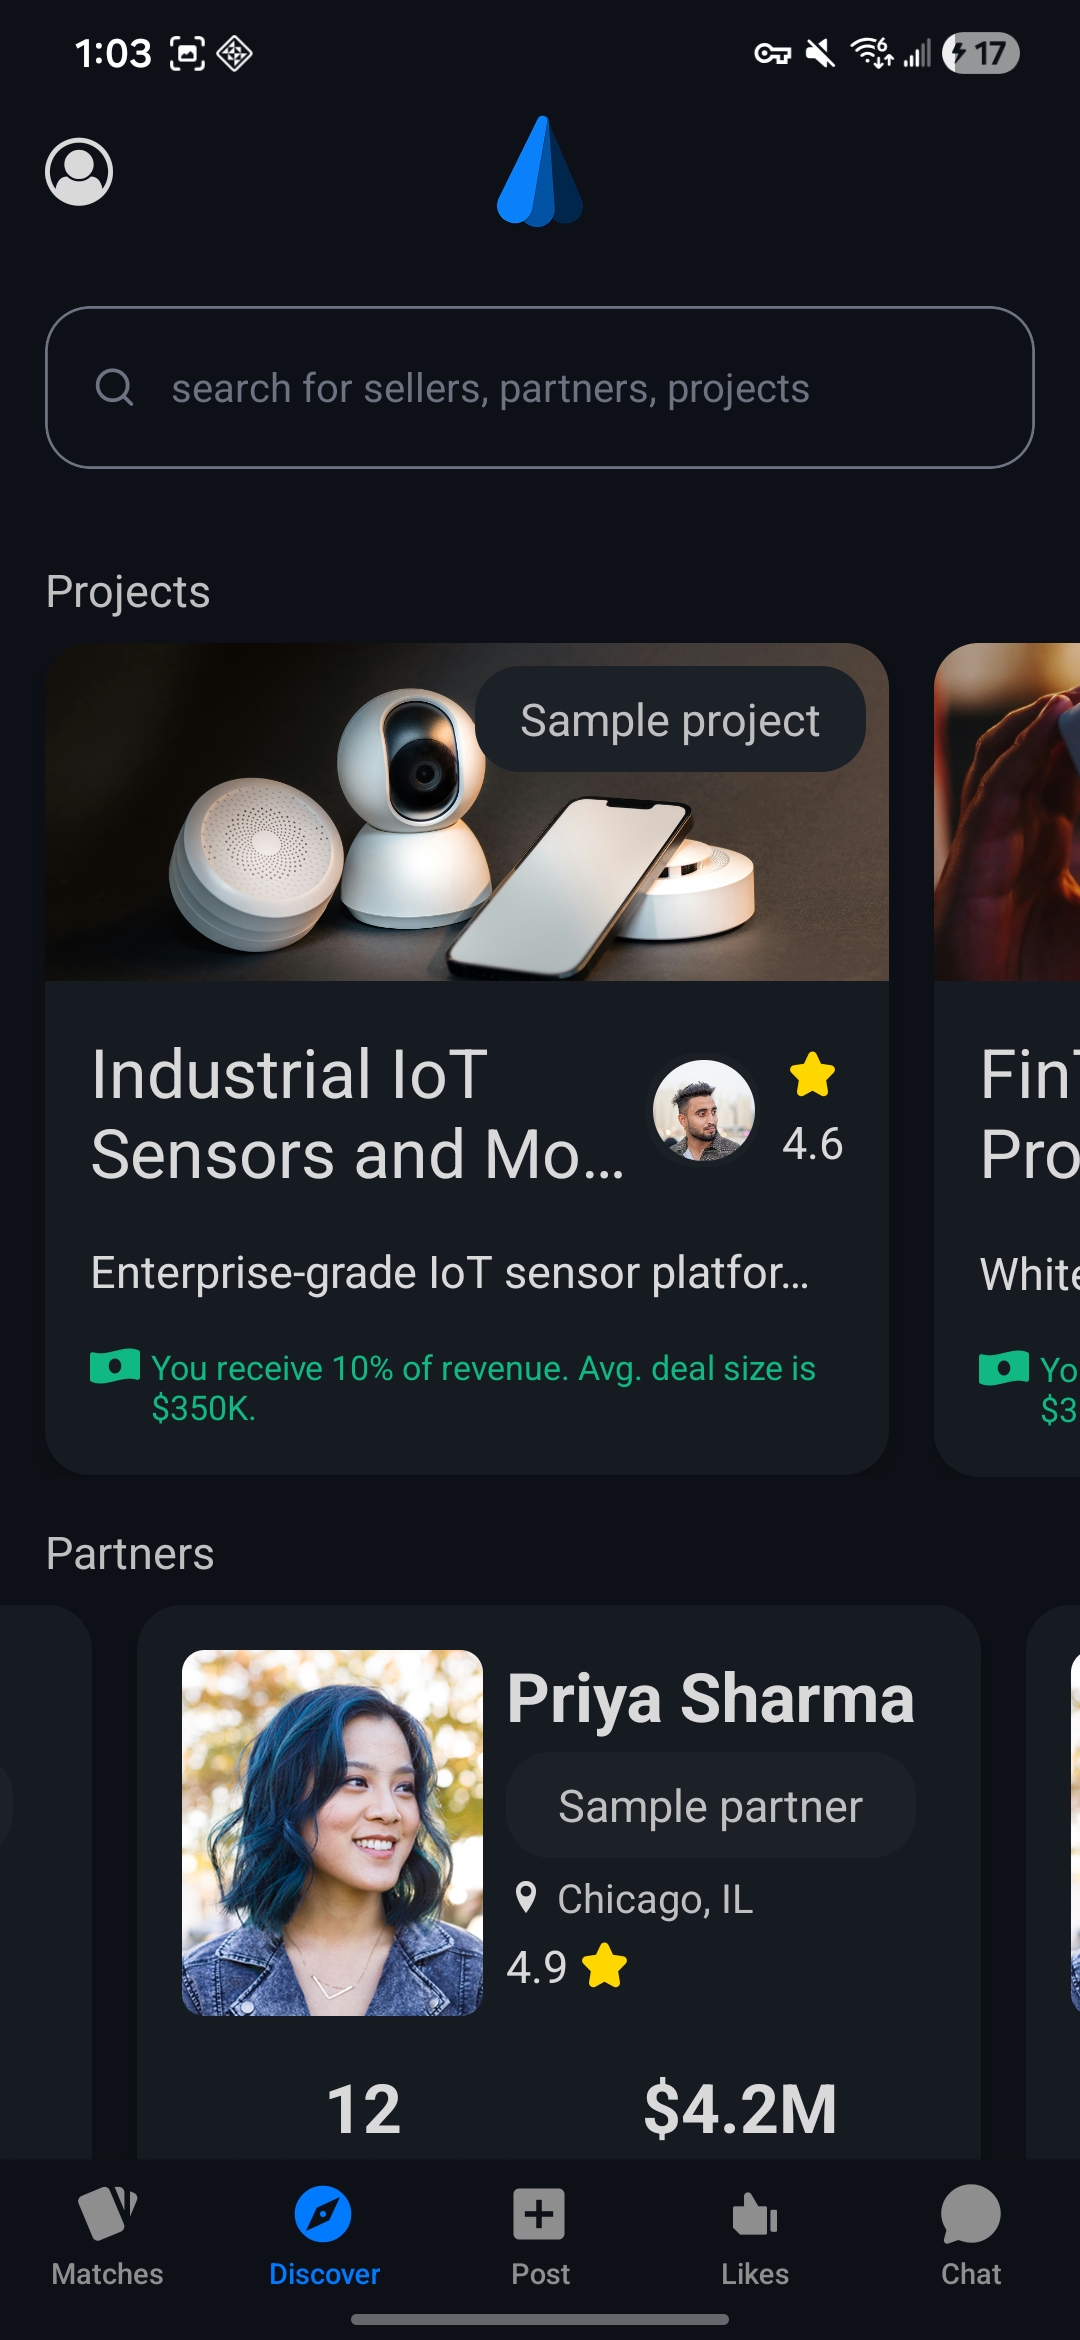Tap the search sellers and partners field
Viewport: 1080px width, 2340px height.
(540, 388)
